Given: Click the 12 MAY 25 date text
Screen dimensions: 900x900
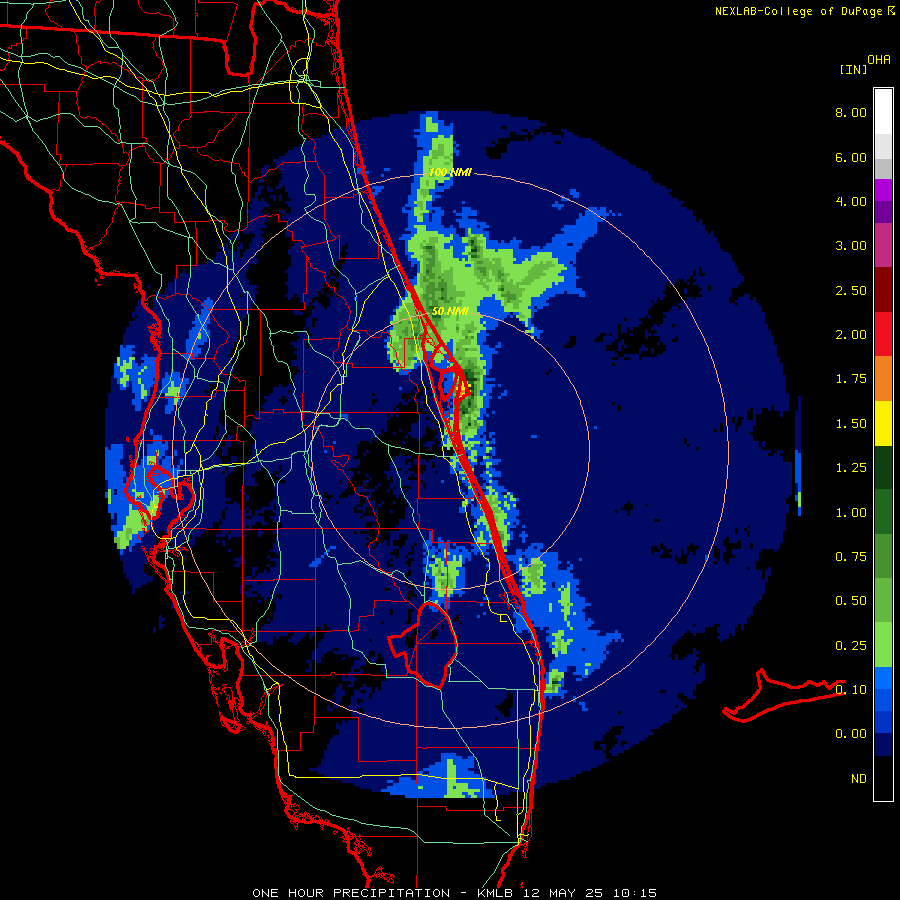Looking at the screenshot, I should pyautogui.click(x=562, y=893).
